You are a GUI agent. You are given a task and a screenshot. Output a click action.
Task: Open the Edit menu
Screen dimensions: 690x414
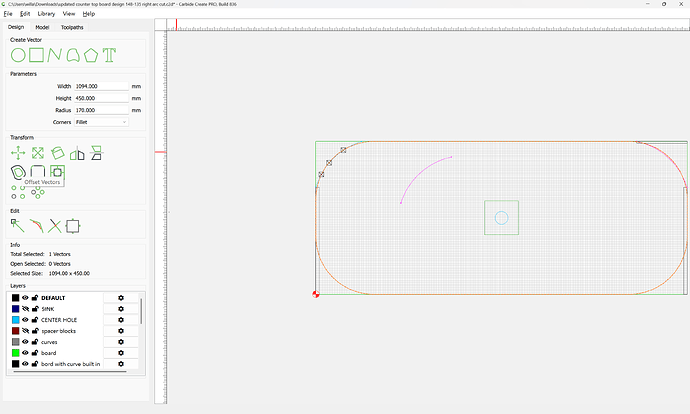(25, 14)
